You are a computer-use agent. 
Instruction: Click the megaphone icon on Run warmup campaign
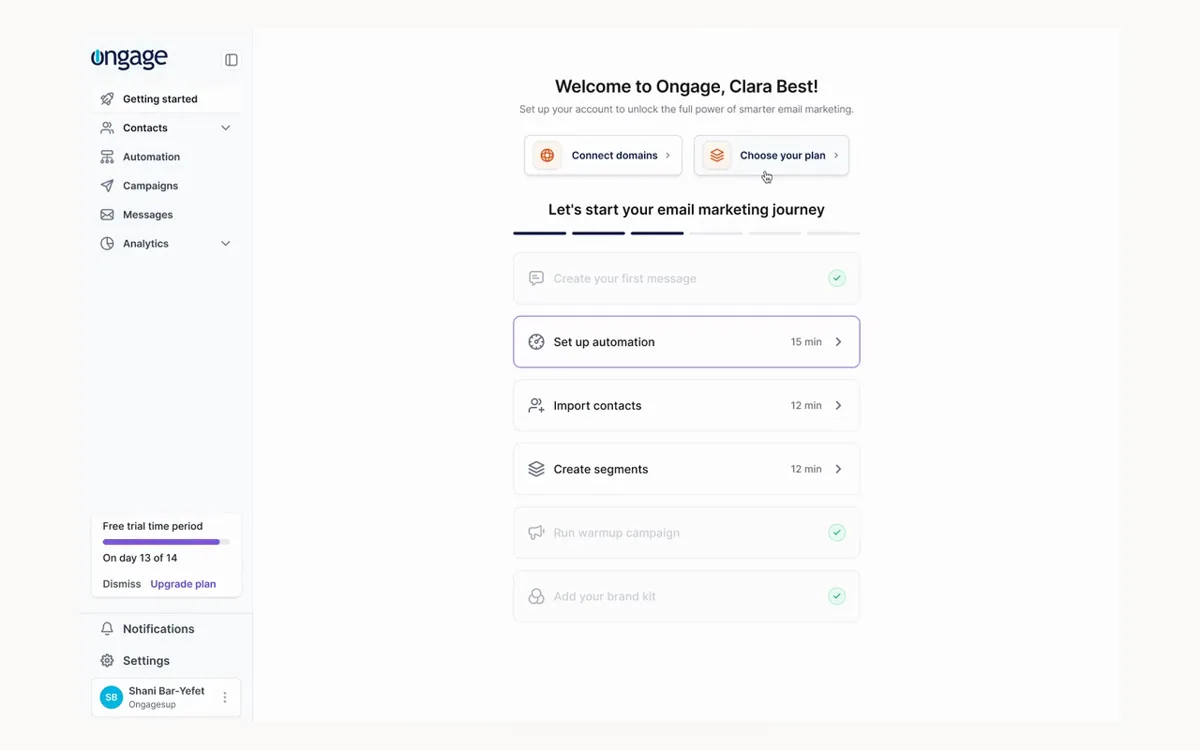pos(536,533)
